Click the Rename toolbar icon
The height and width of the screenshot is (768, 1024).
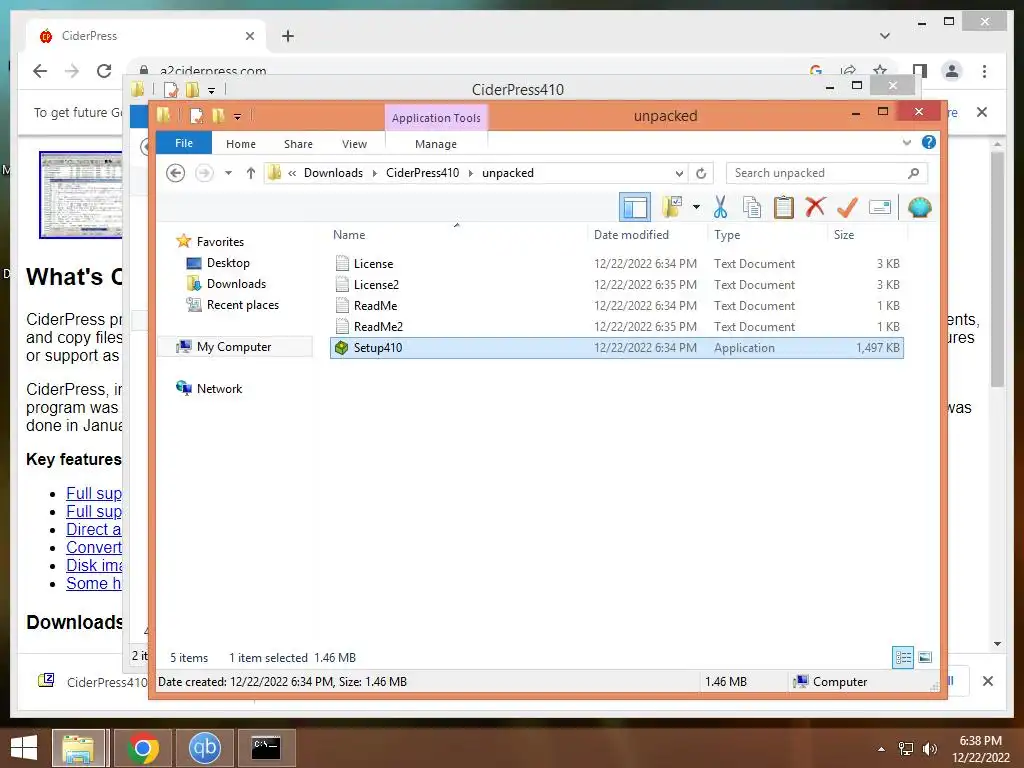(x=880, y=208)
